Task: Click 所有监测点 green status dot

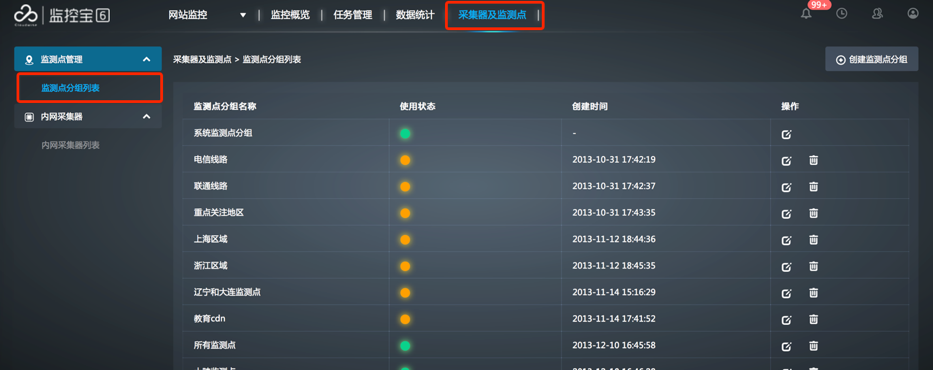Action: (405, 346)
